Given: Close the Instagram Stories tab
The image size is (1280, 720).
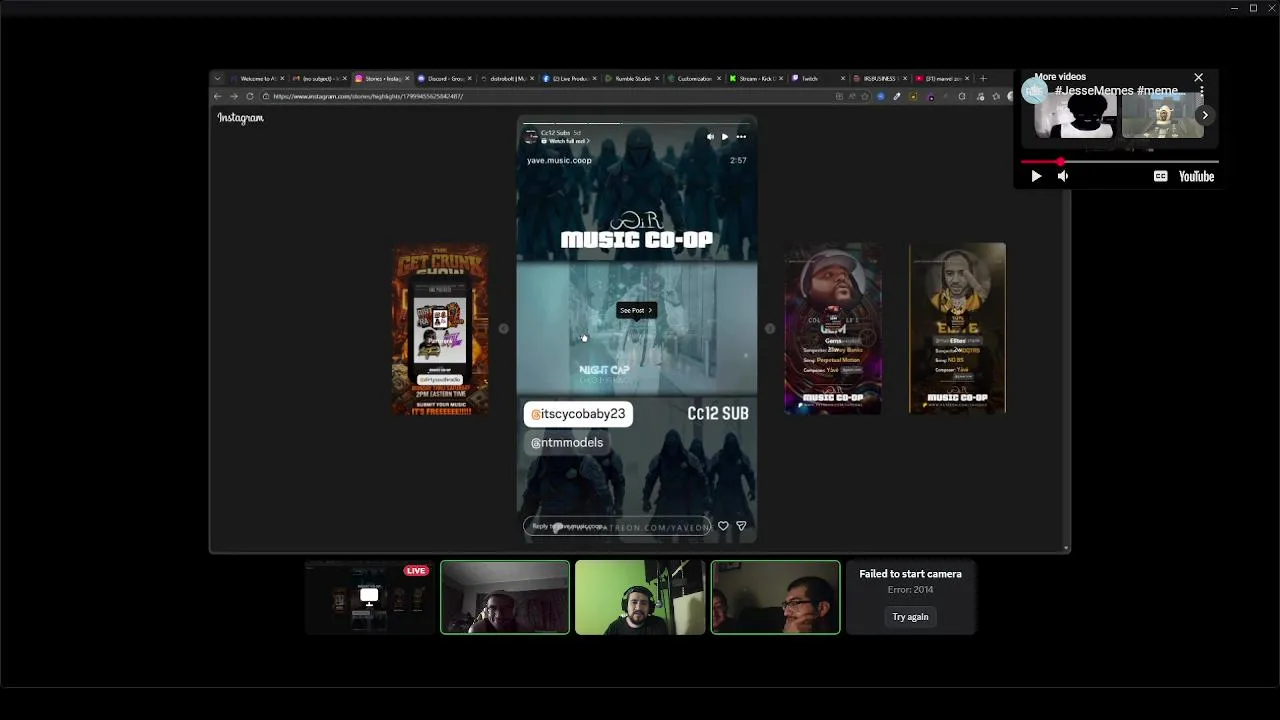Looking at the screenshot, I should (407, 78).
